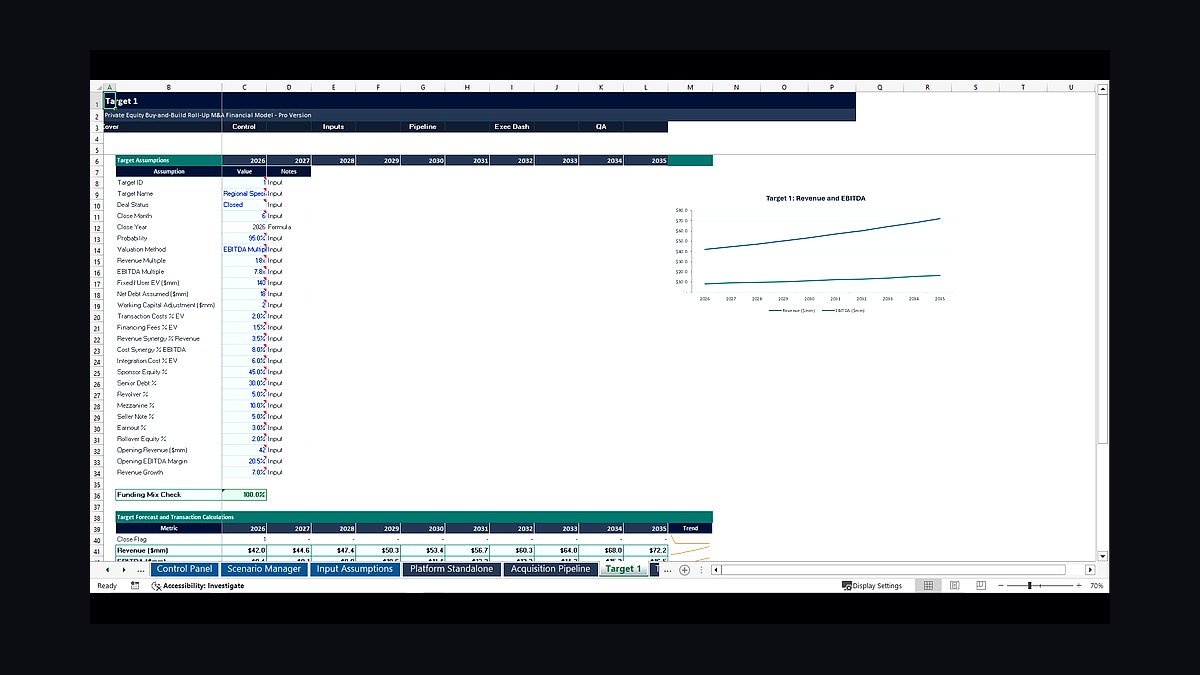Select the Acquisition Pipeline sheet tab
Screen dimensions: 1200x675
coord(550,569)
